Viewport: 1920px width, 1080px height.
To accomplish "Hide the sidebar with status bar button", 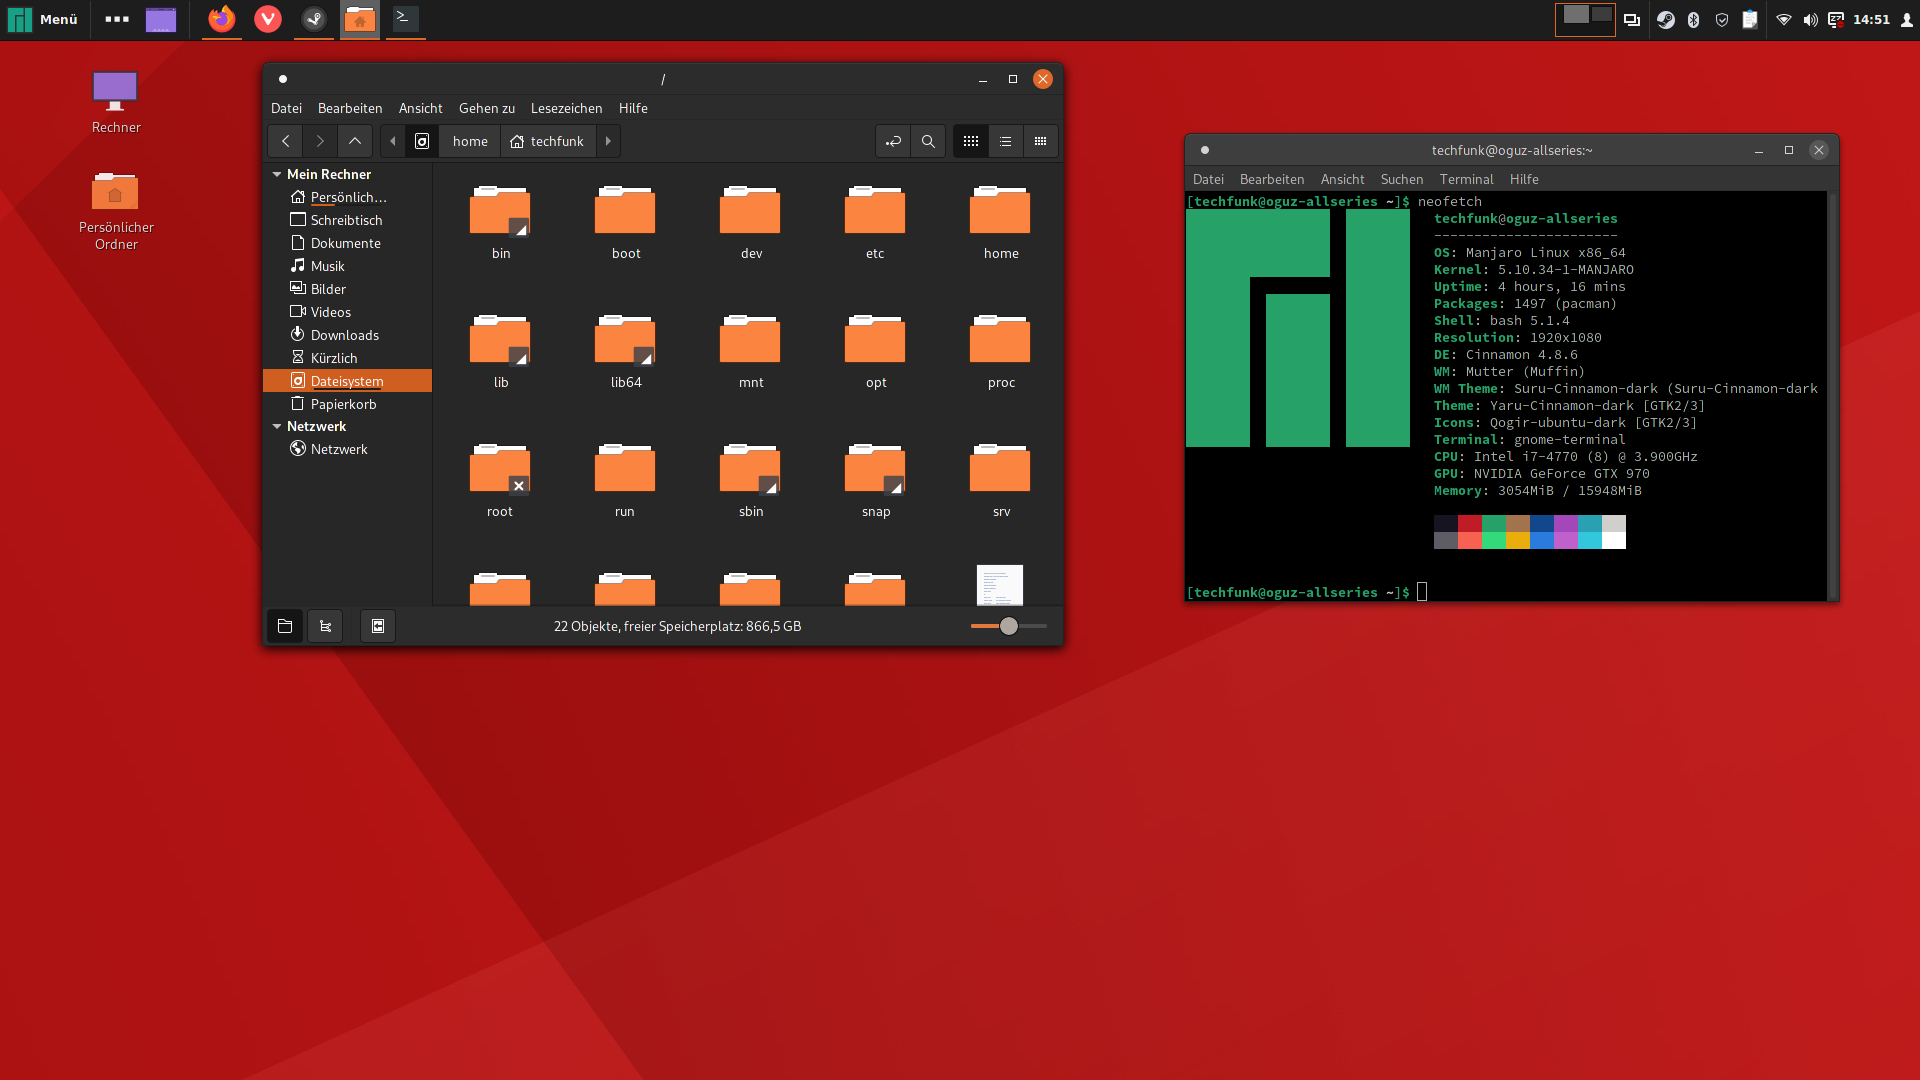I will (x=378, y=626).
